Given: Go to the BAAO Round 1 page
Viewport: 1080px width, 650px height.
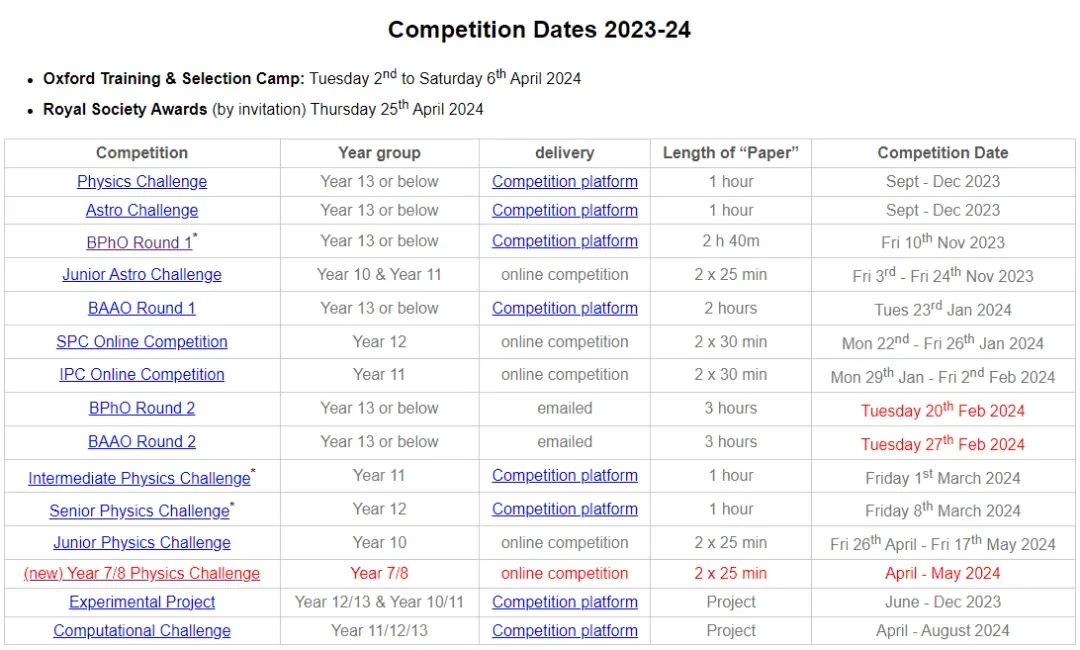Looking at the screenshot, I should [x=142, y=308].
